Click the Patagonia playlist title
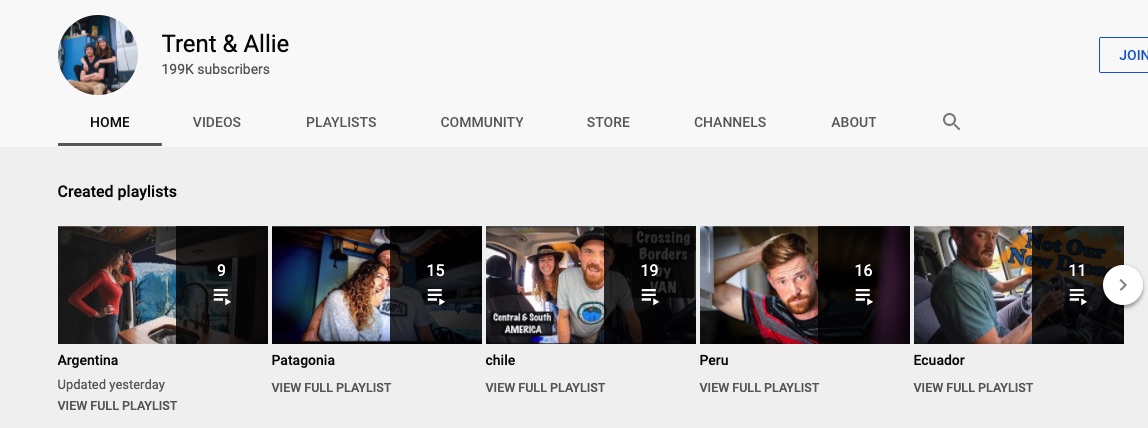The image size is (1148, 428). click(x=303, y=360)
